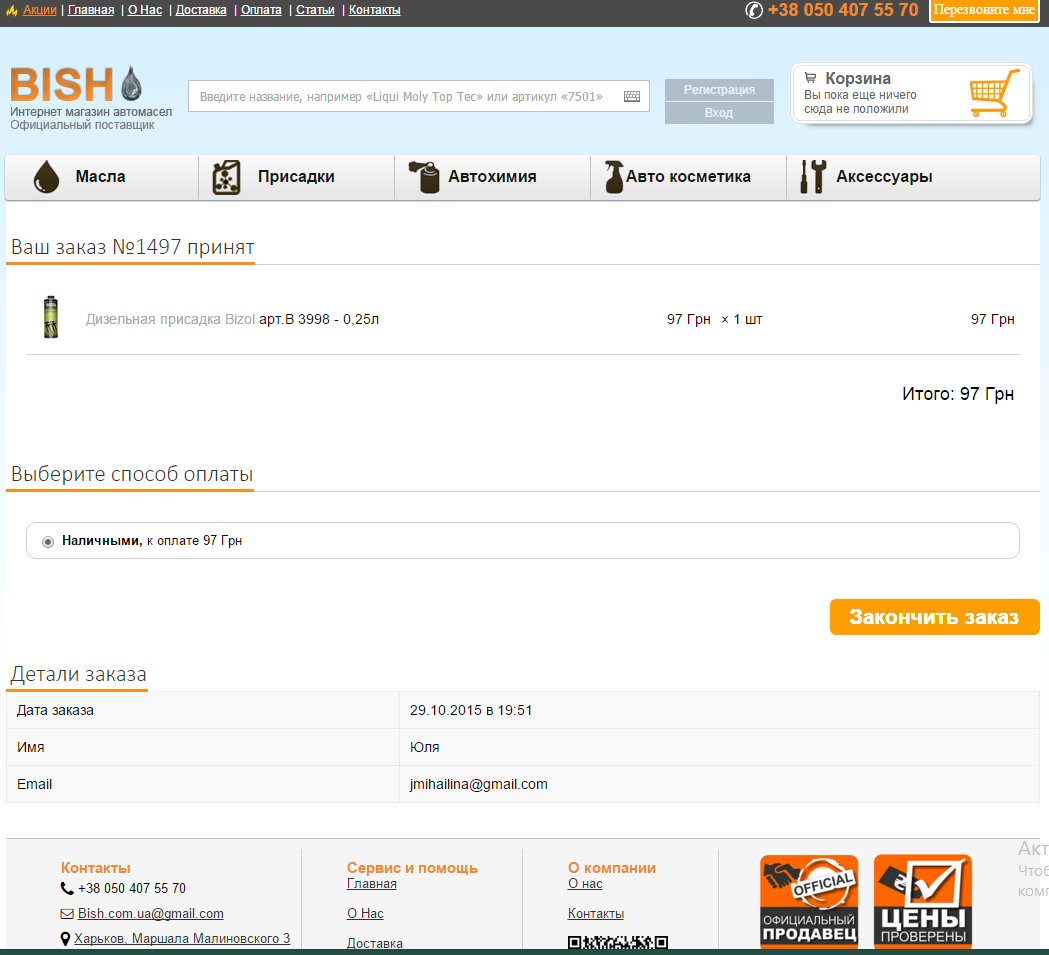Click the Цены проверены badge
The image size is (1049, 955).
[x=922, y=901]
